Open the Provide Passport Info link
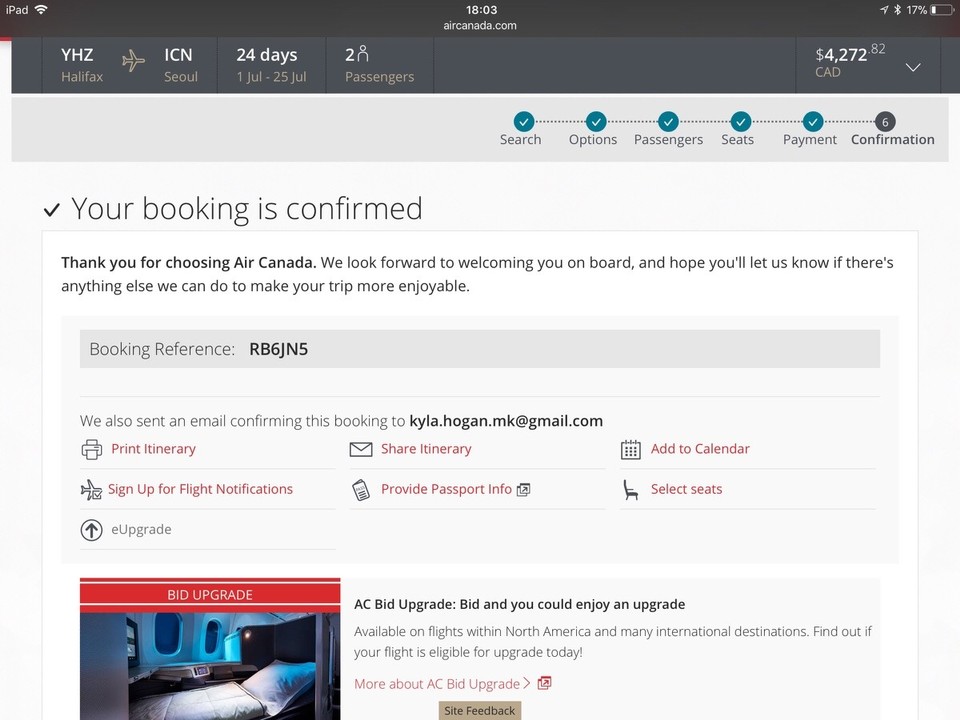This screenshot has height=720, width=960. [x=446, y=489]
